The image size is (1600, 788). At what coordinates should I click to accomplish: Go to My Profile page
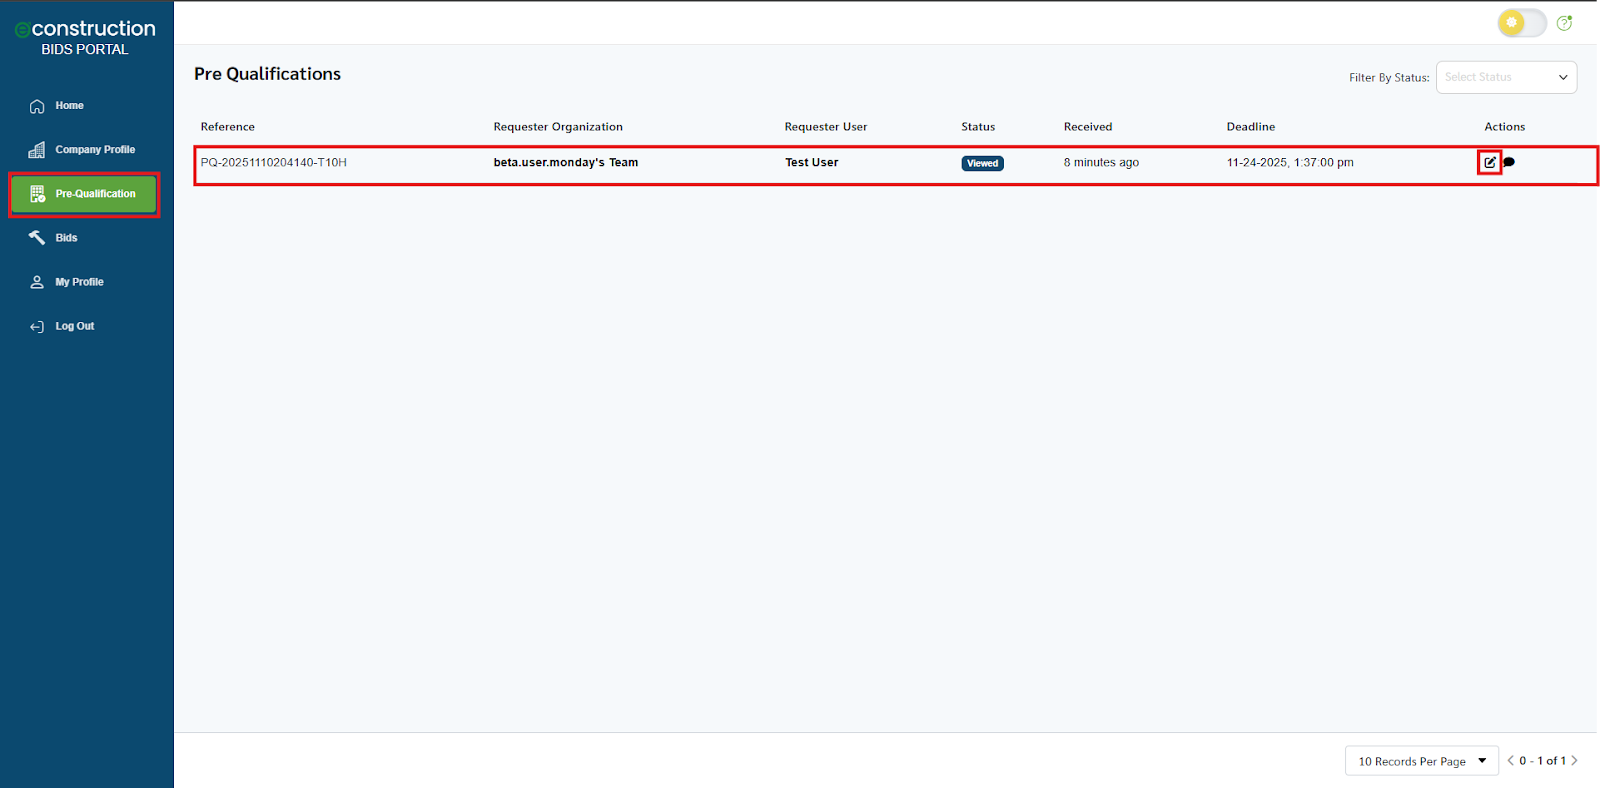[79, 282]
